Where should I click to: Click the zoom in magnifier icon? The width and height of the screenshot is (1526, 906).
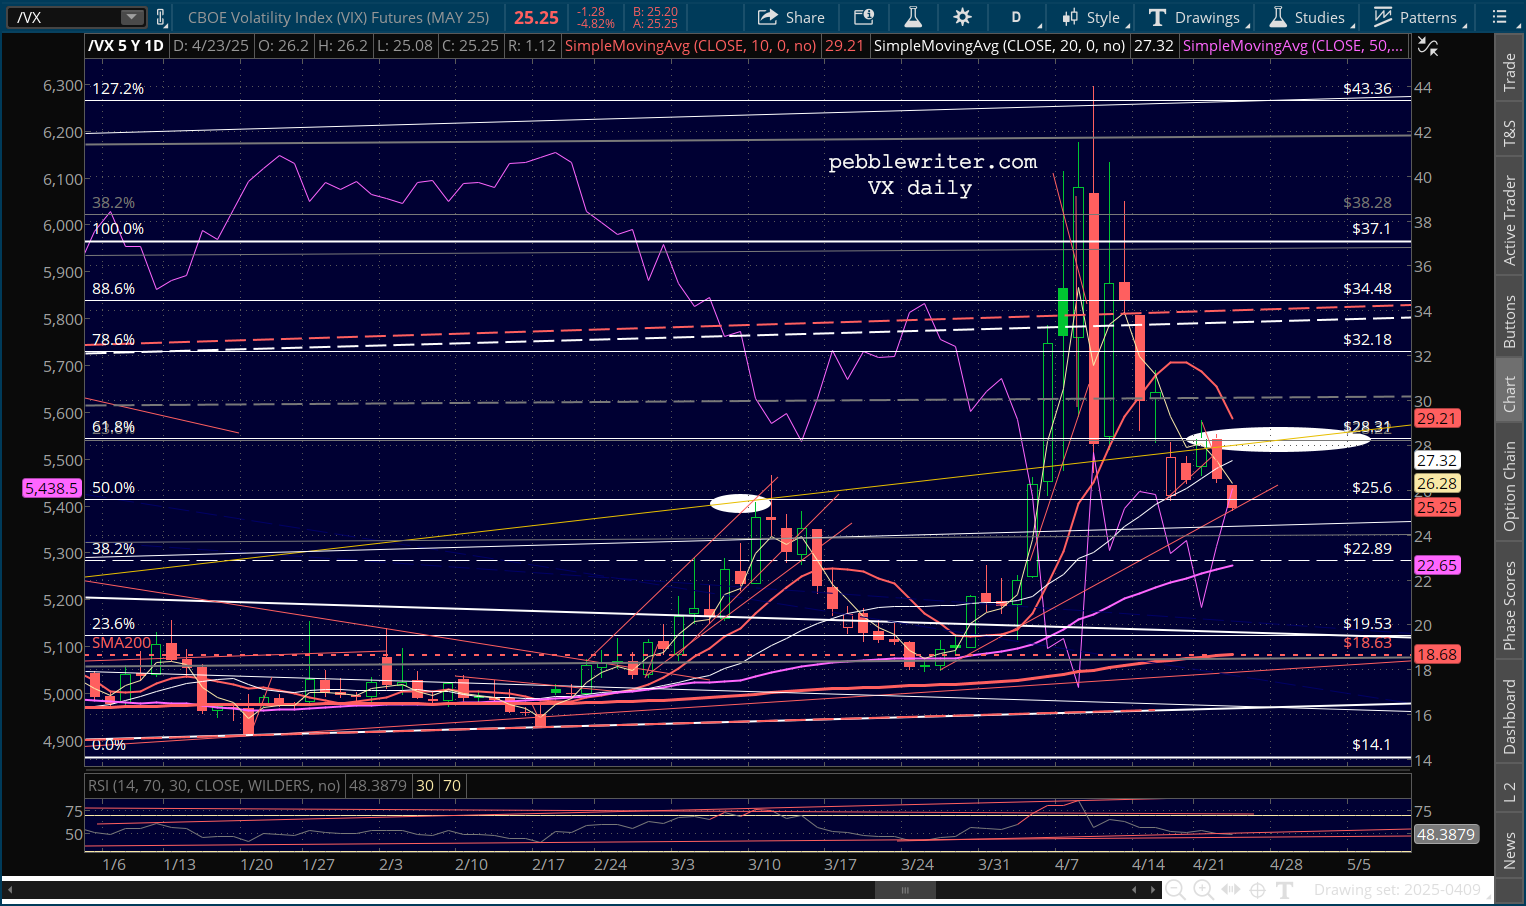(x=1203, y=889)
